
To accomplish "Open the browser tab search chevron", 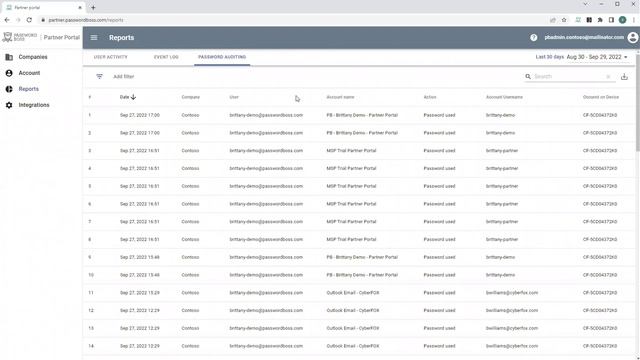I will pyautogui.click(x=585, y=4).
